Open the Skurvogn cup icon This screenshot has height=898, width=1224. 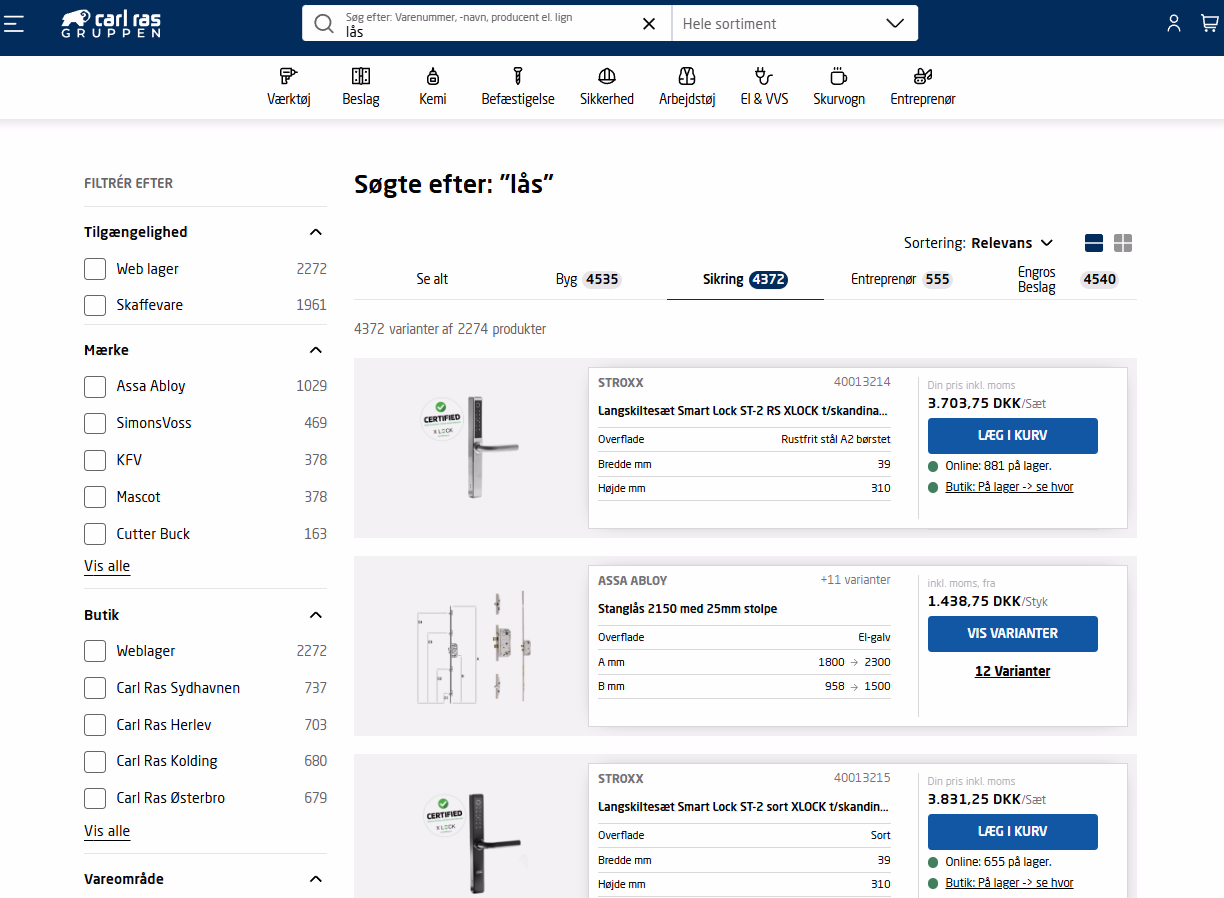coord(838,76)
